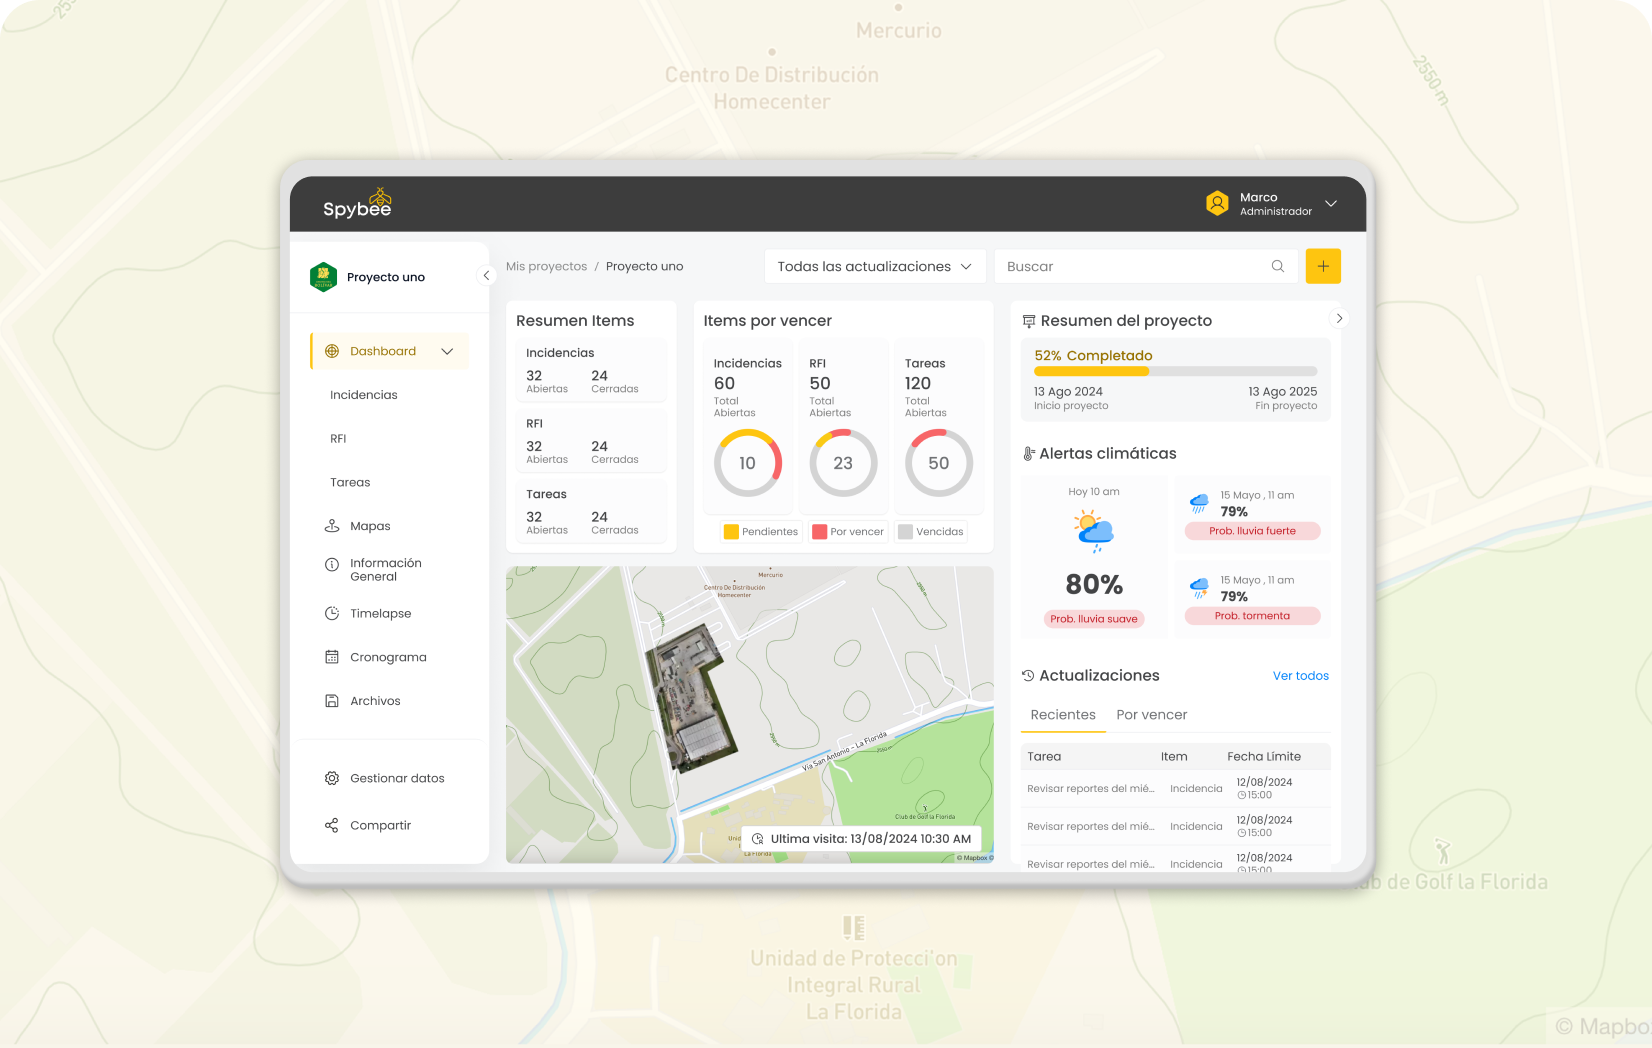Go to Mis proyectos breadcrumb
Viewport: 1652px width, 1048px height.
pyautogui.click(x=546, y=266)
